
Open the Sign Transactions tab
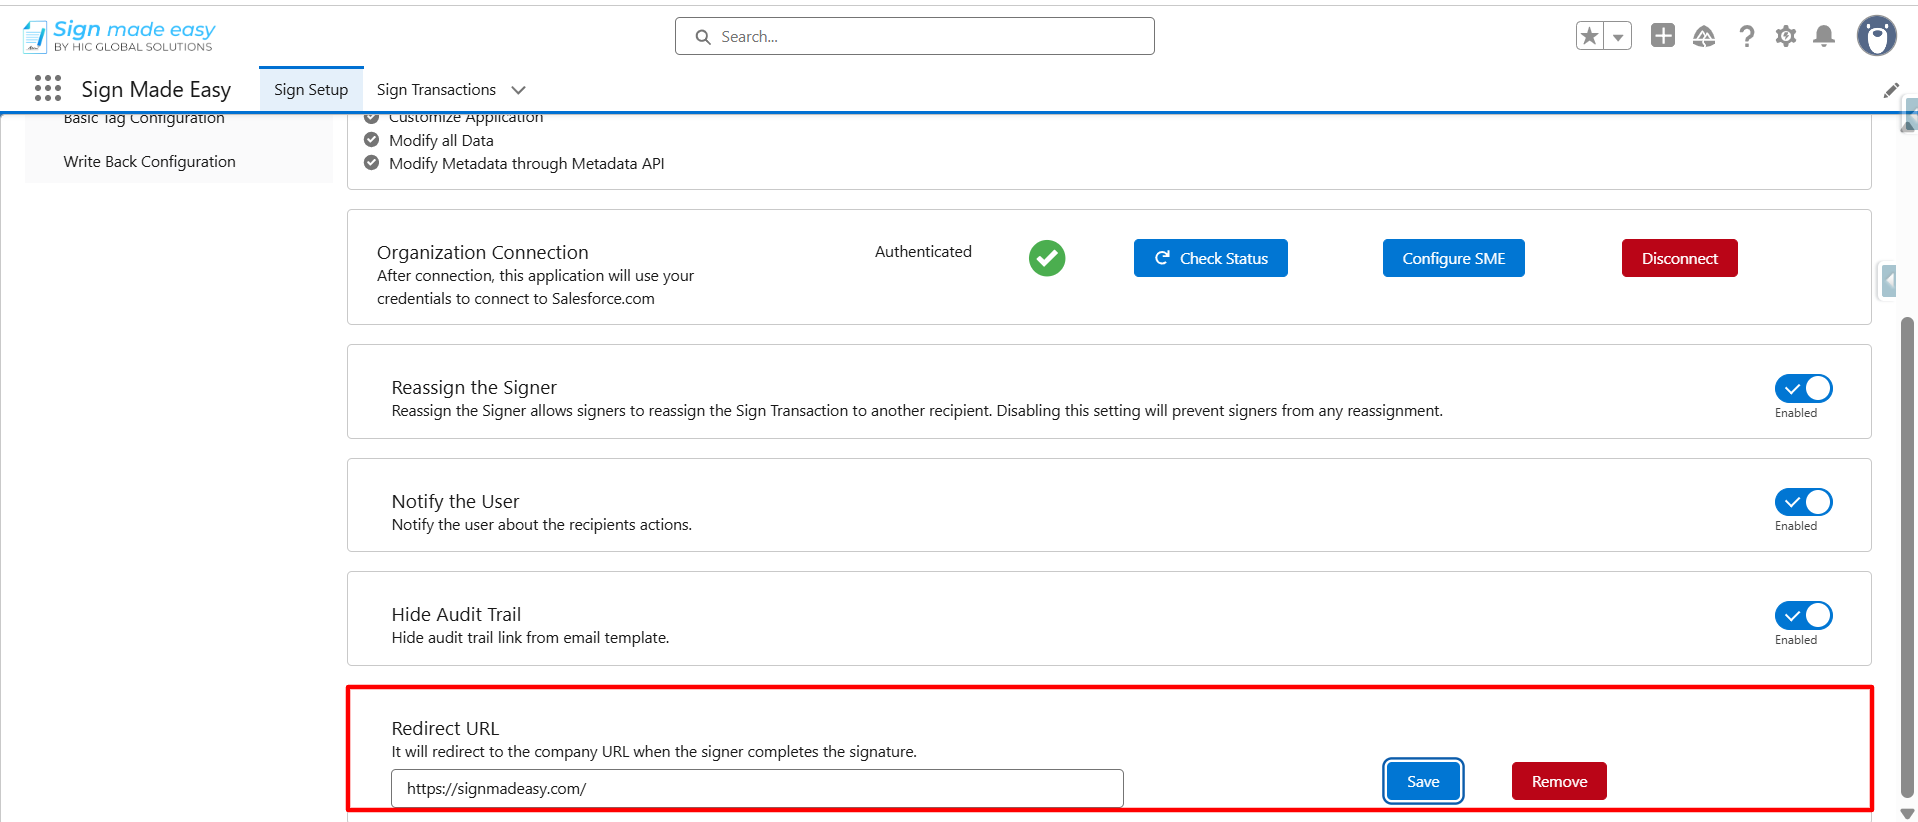pyautogui.click(x=436, y=89)
